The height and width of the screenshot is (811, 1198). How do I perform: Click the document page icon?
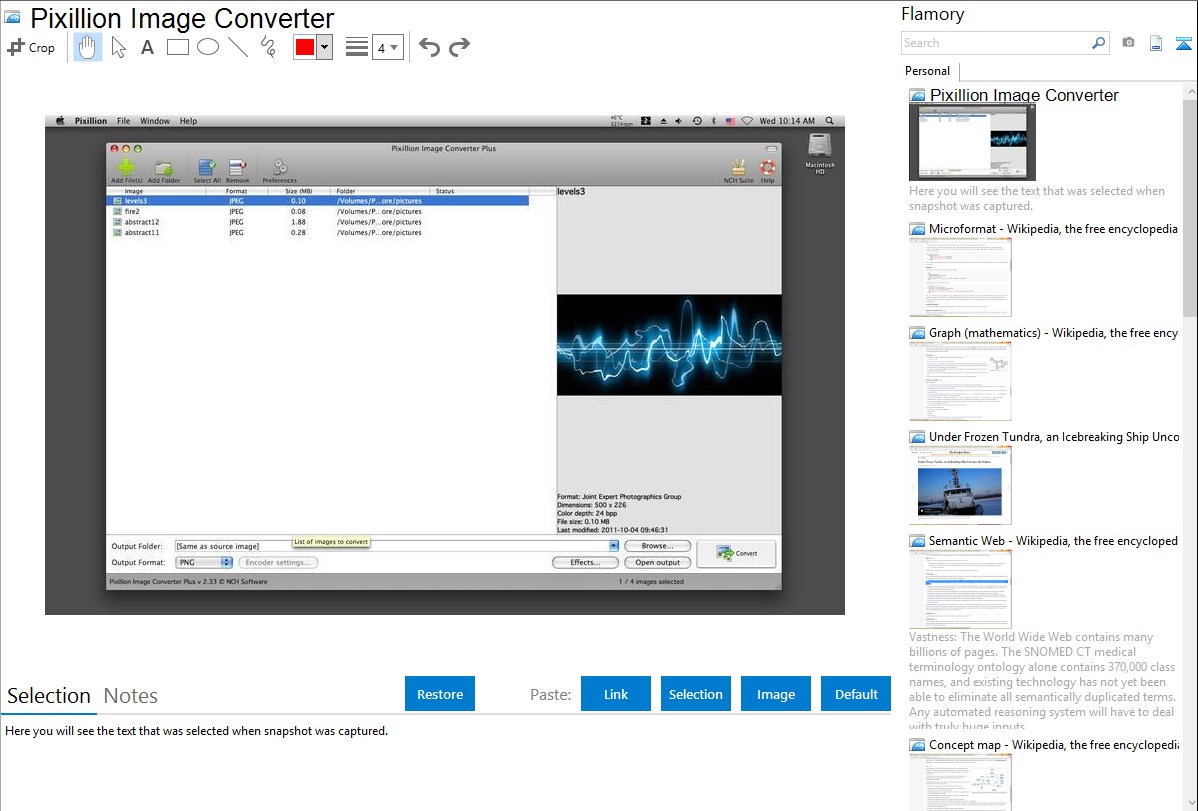pos(1156,43)
